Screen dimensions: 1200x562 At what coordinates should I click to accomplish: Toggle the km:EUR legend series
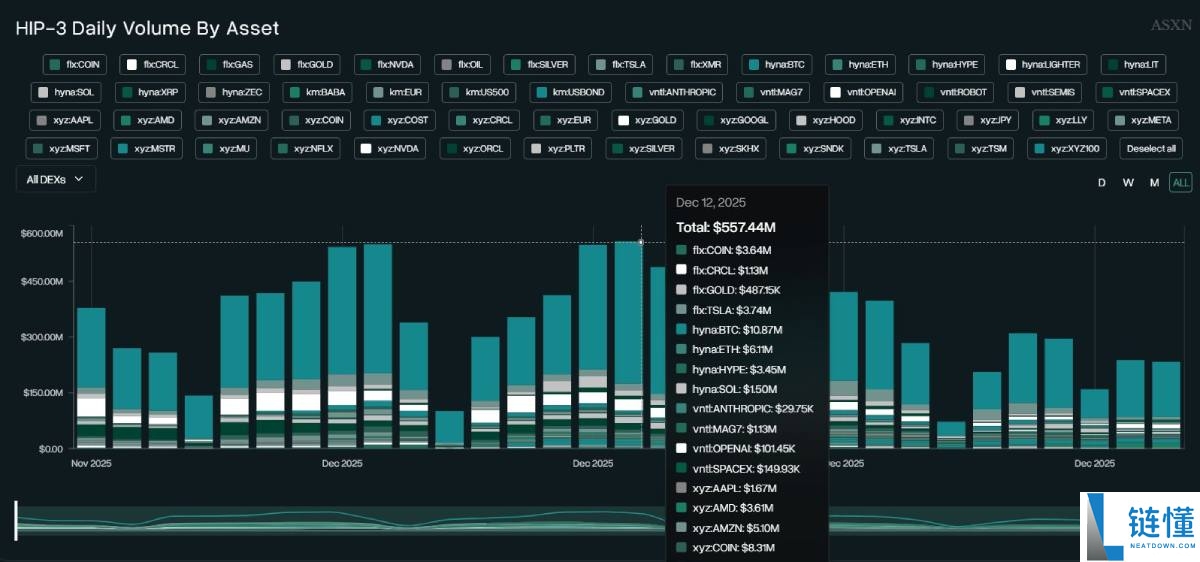click(x=397, y=93)
